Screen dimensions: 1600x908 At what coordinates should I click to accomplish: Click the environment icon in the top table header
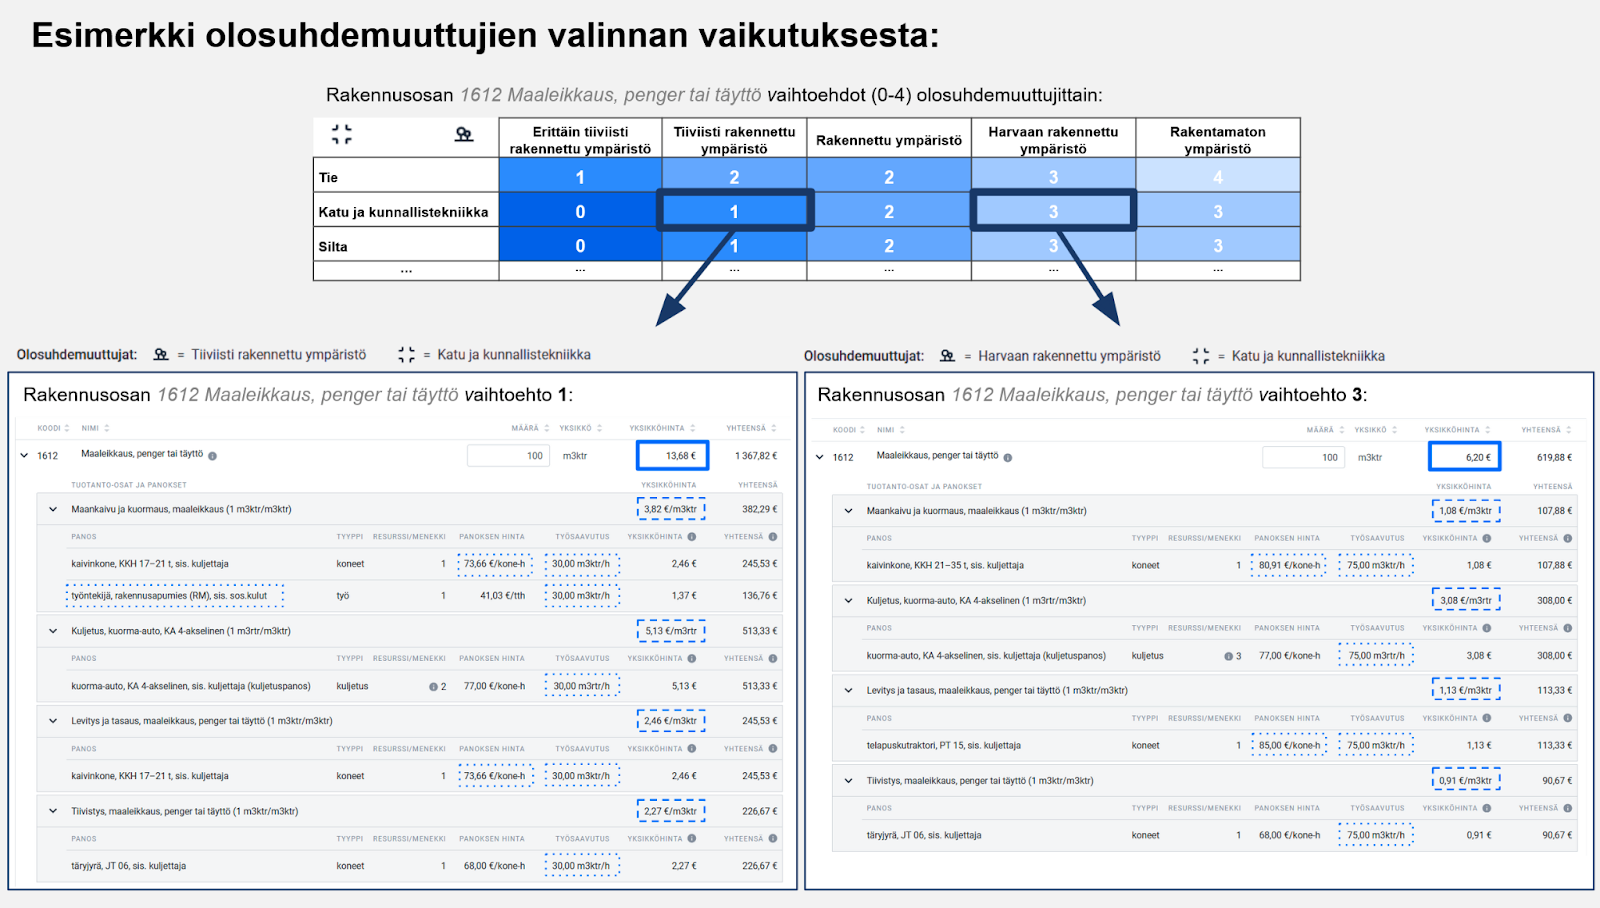pos(463,134)
